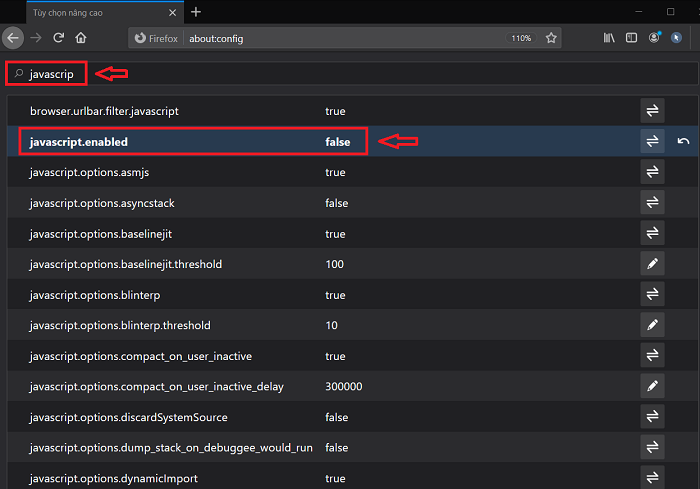The width and height of the screenshot is (700, 489).
Task: Select the browser.urlbar.filter.javascript name
Action: [x=104, y=111]
